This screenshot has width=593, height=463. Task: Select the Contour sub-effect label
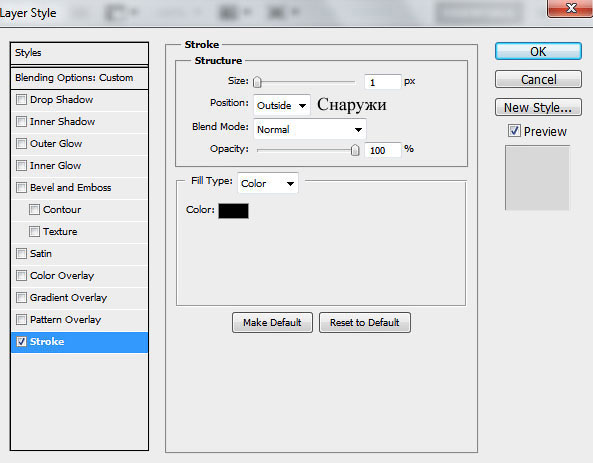tap(62, 210)
